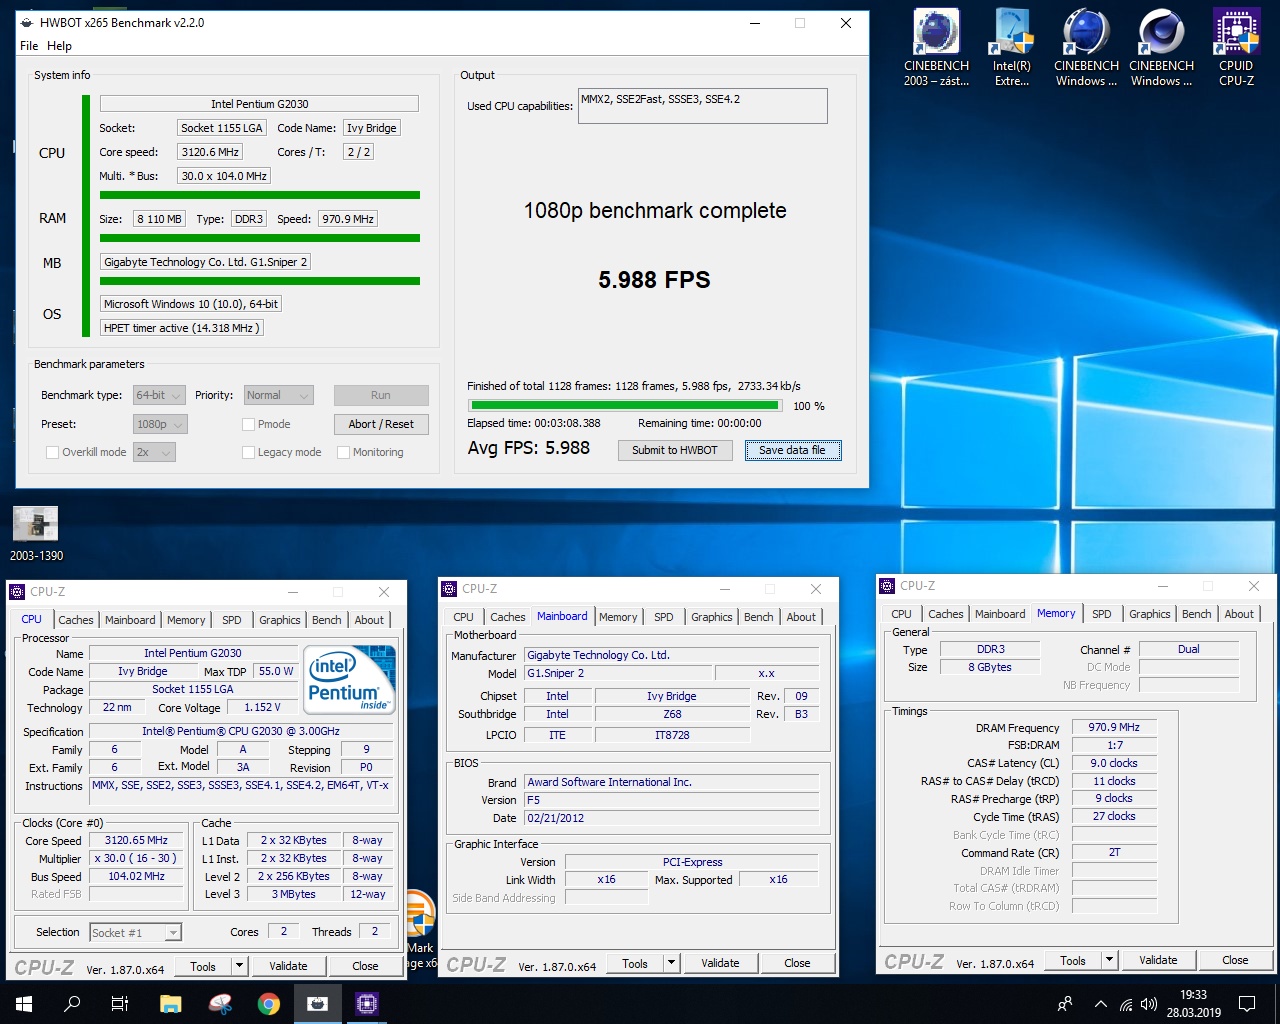Open People icon in system tray
This screenshot has height=1024, width=1280.
click(1065, 1004)
